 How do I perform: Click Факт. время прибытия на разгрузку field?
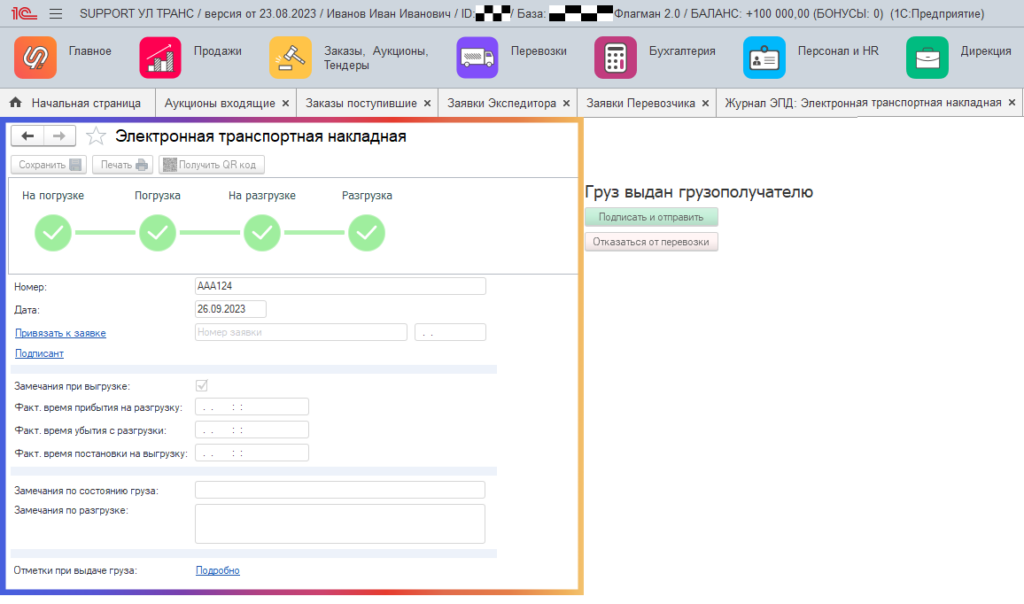(251, 407)
